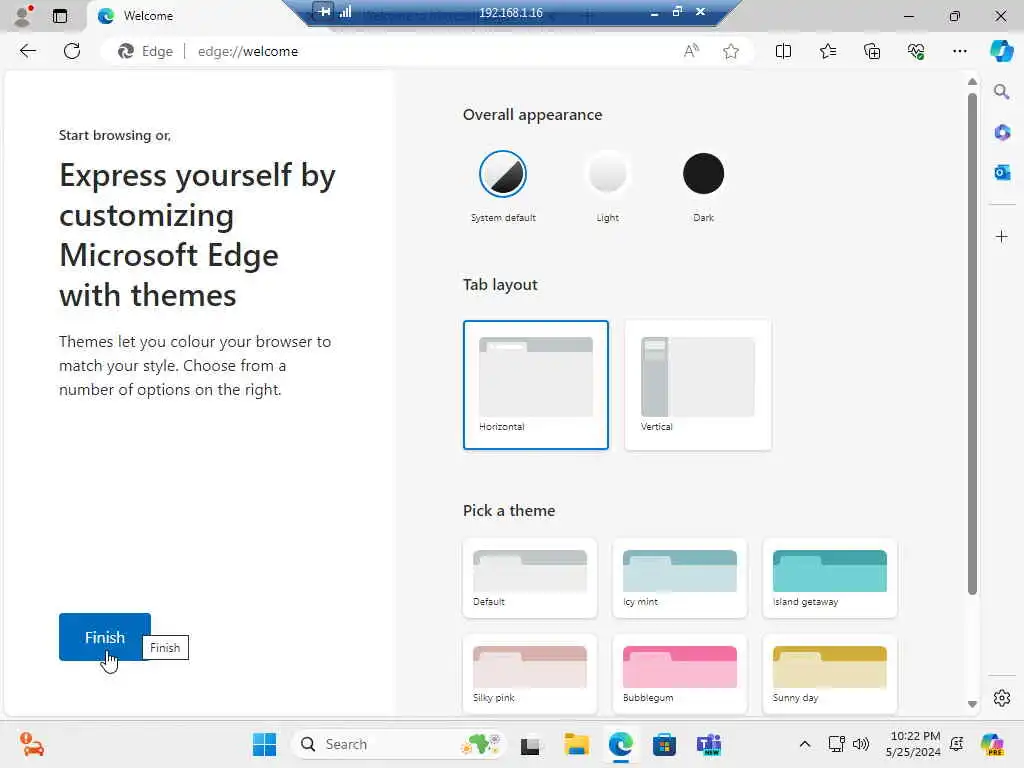Select System default appearance
The height and width of the screenshot is (768, 1024).
tap(503, 174)
